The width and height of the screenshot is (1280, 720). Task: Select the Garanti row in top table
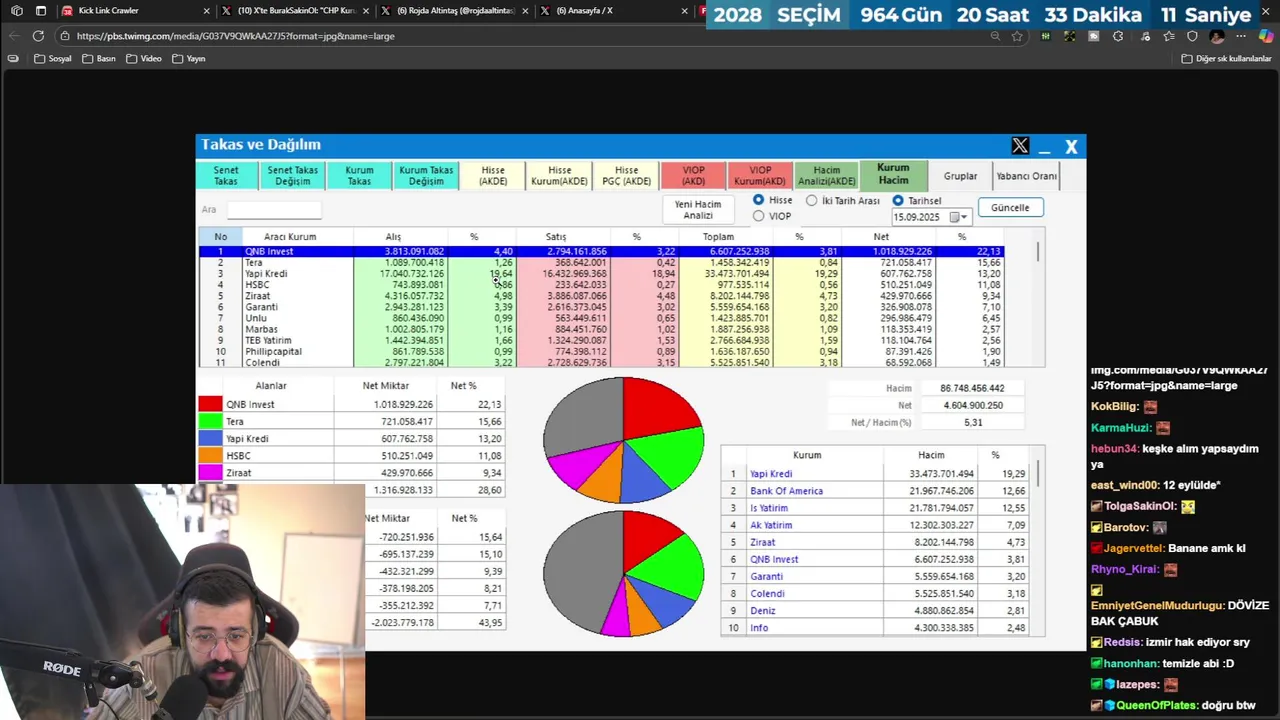pos(600,307)
